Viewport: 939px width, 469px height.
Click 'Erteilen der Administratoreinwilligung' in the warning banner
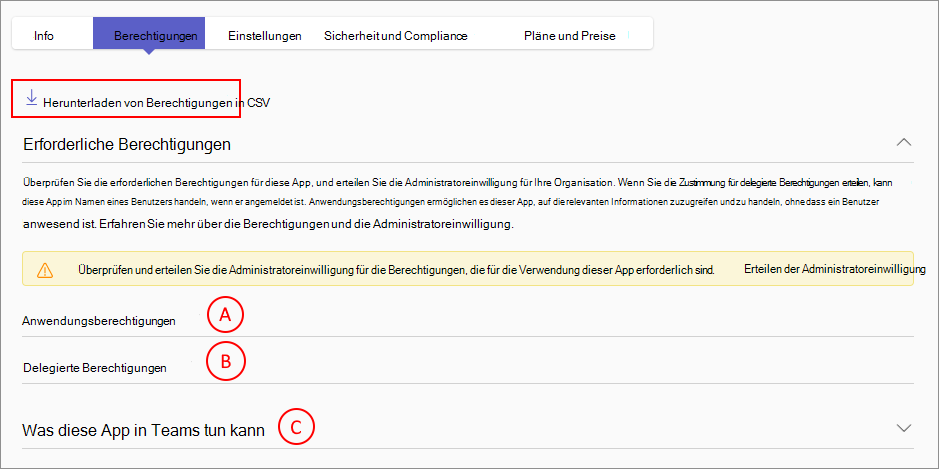click(x=835, y=270)
